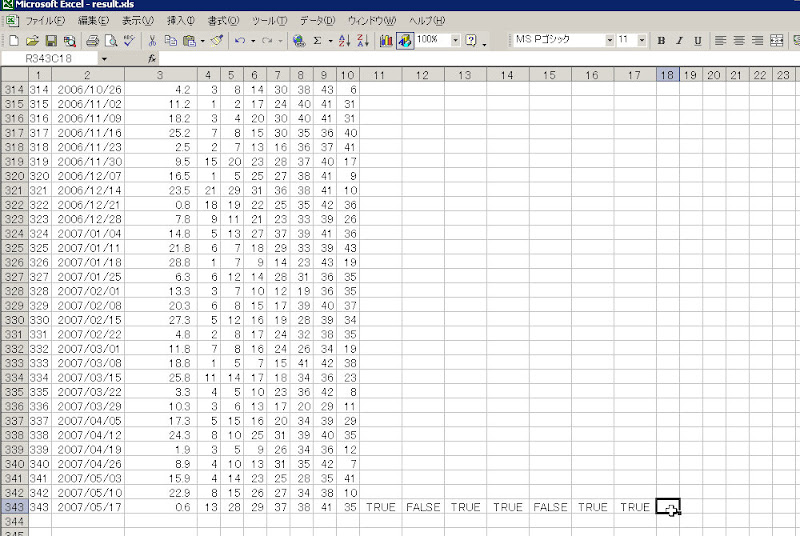This screenshot has height=536, width=800.
Task: Click the cell showing 28.8 in row 326
Action: pos(161,262)
